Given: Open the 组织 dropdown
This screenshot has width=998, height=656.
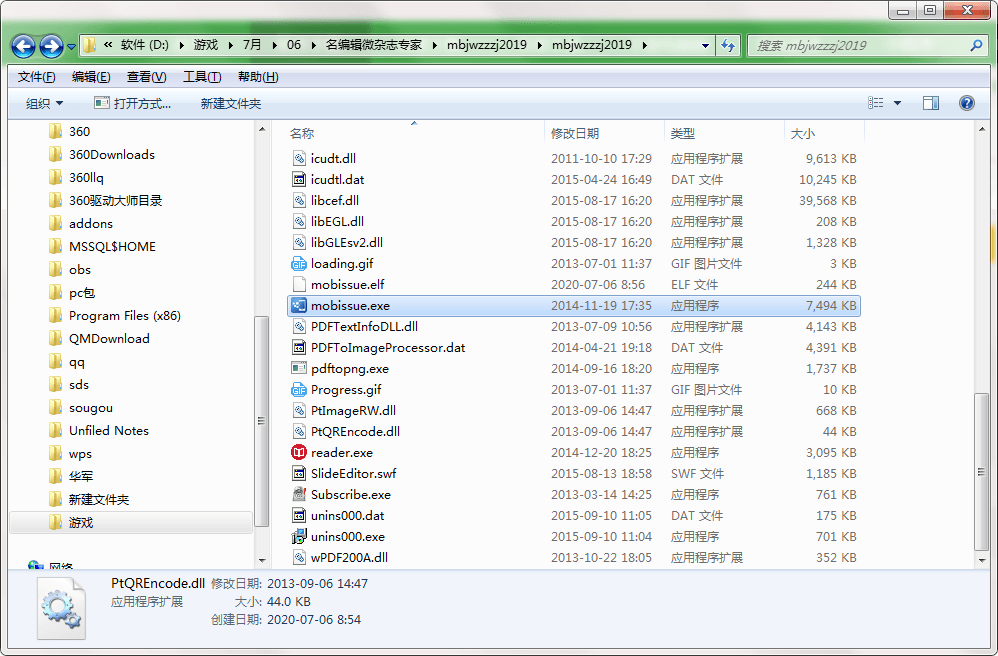Looking at the screenshot, I should pos(44,103).
